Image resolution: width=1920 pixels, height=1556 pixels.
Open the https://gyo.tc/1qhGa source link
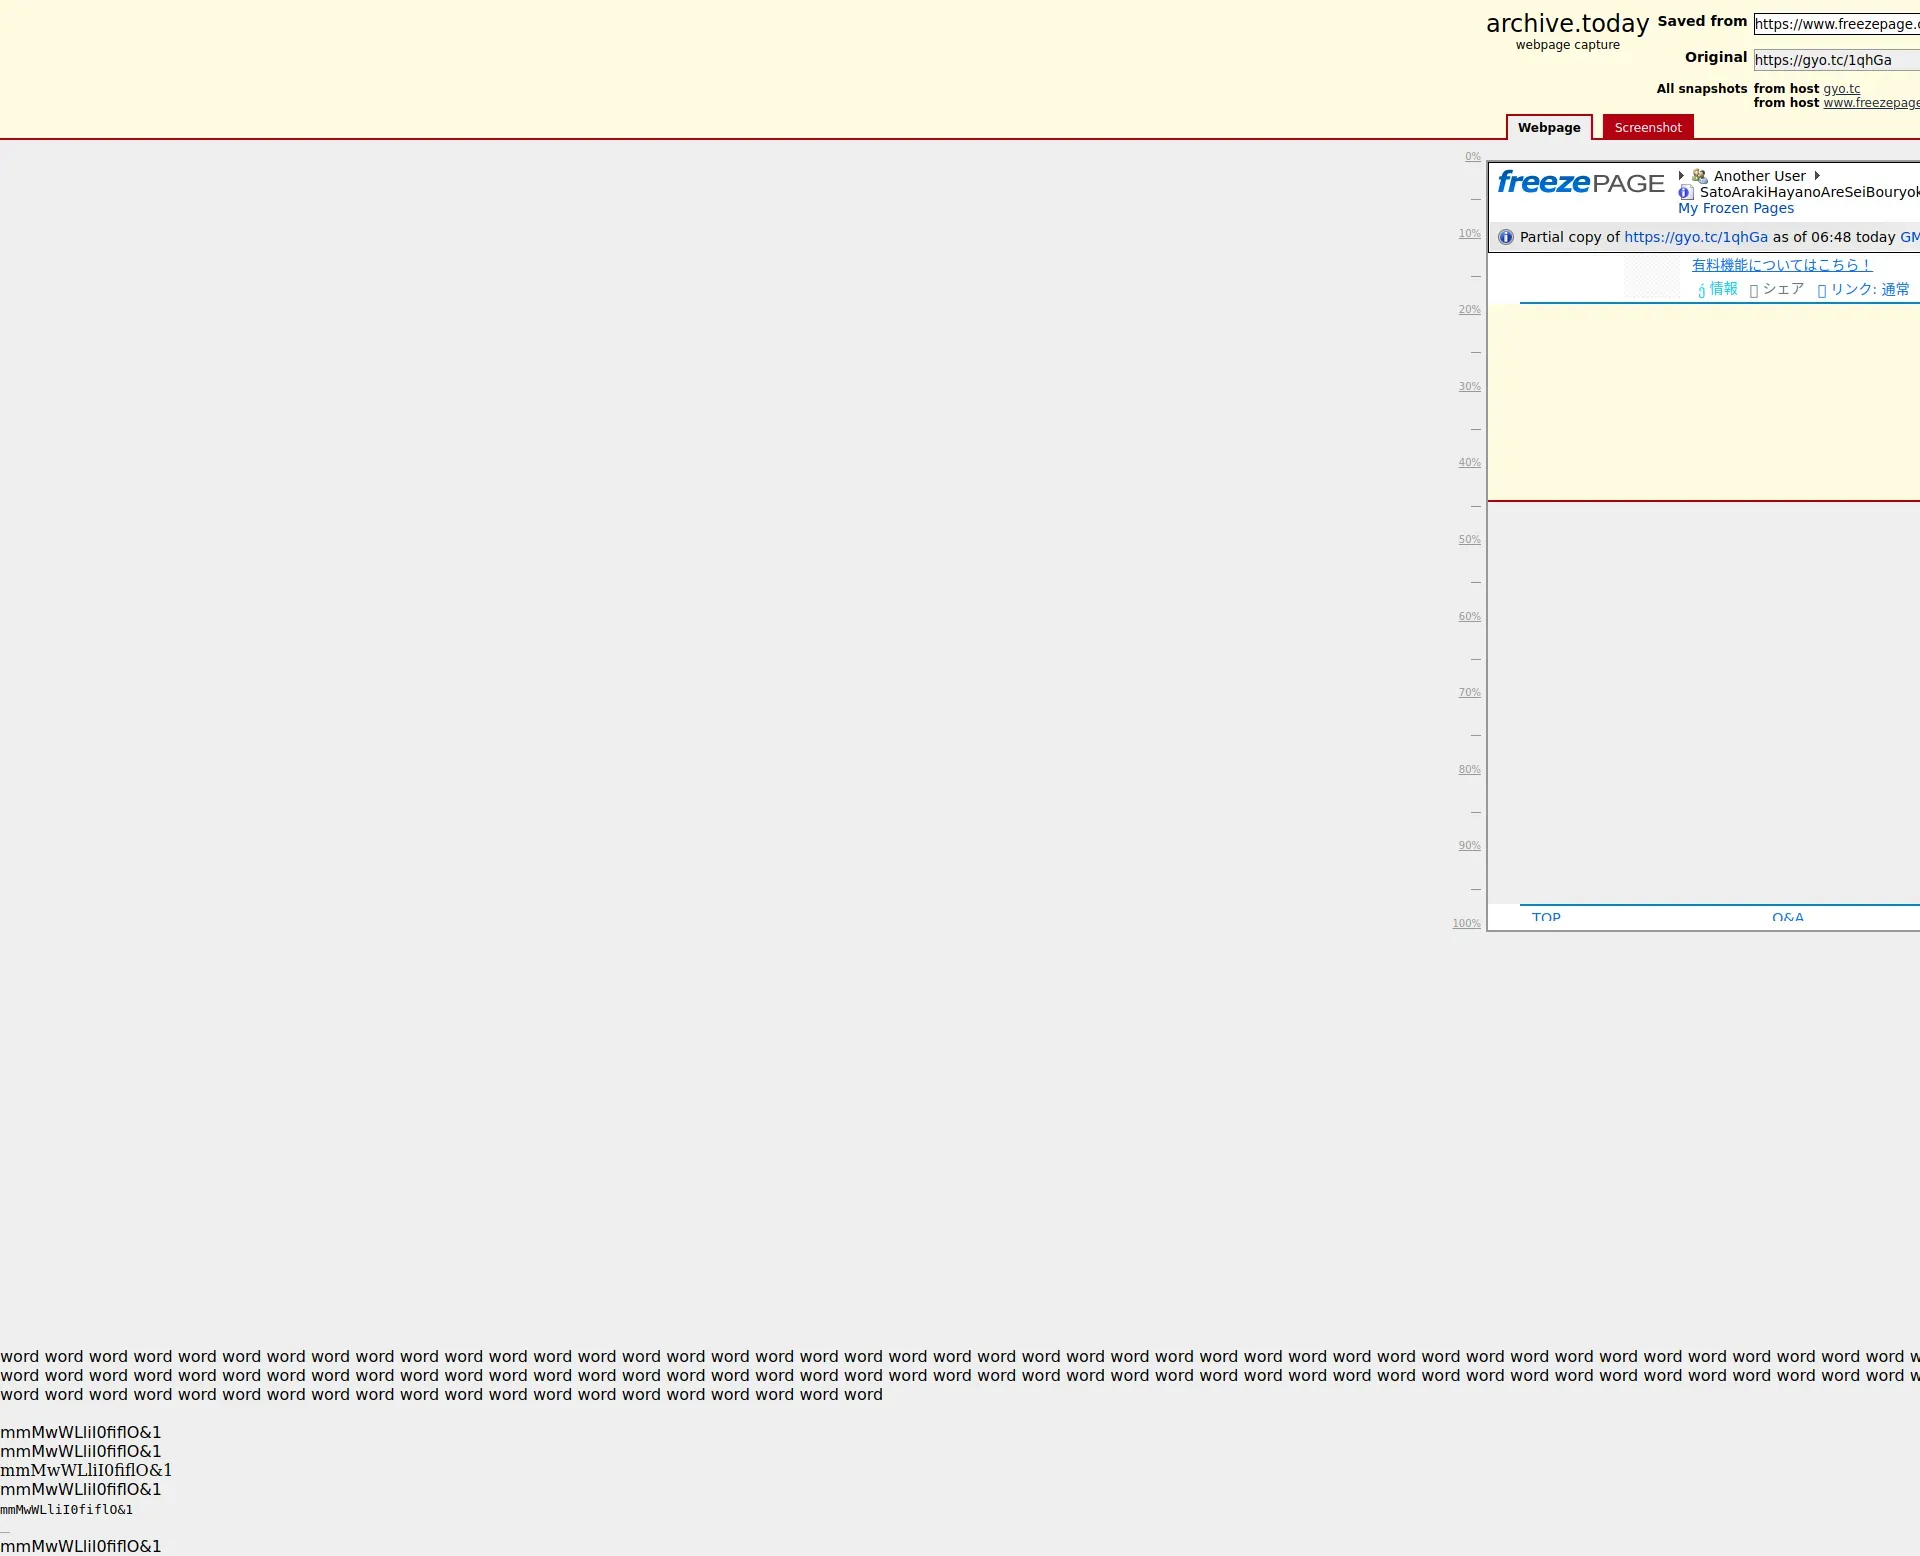[1695, 237]
